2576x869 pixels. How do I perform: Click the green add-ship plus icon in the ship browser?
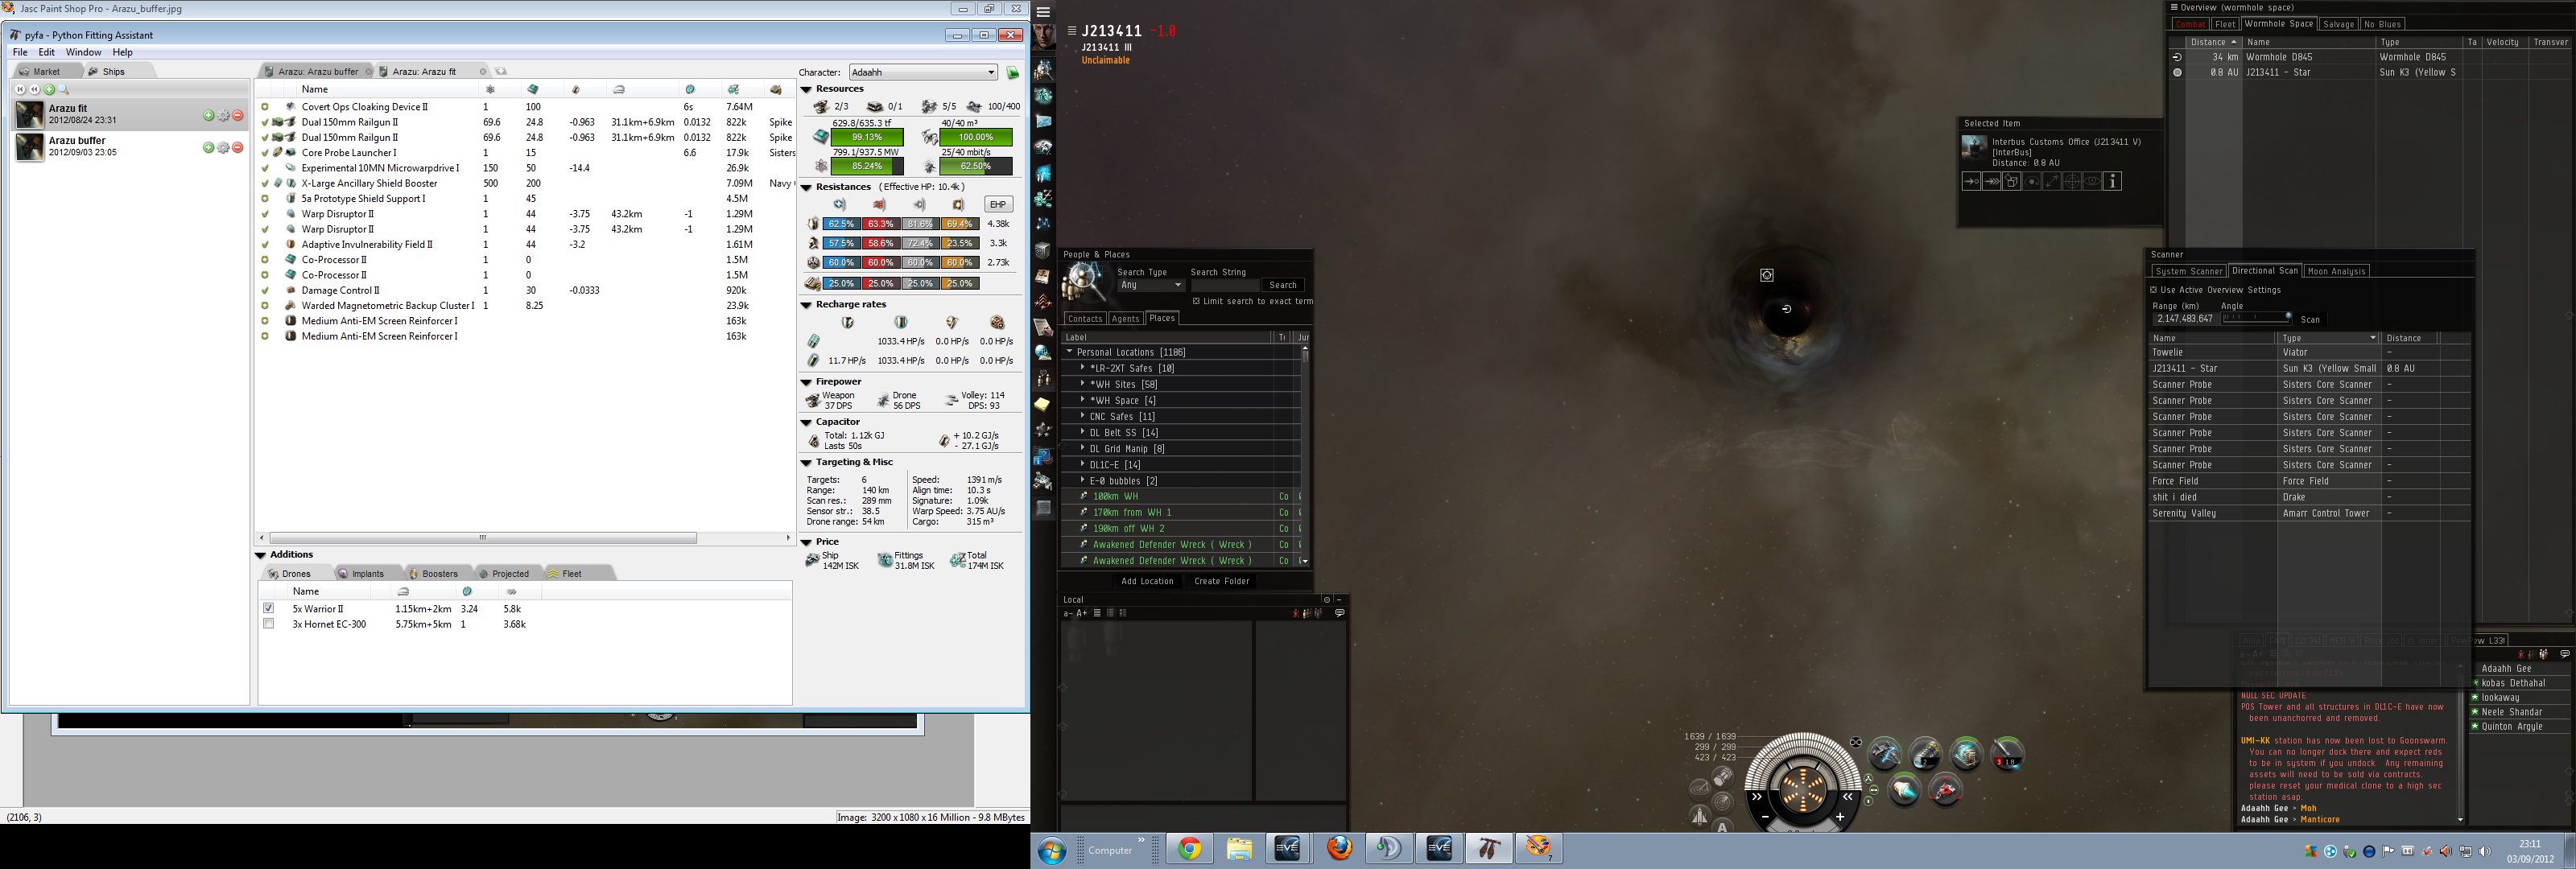(49, 90)
